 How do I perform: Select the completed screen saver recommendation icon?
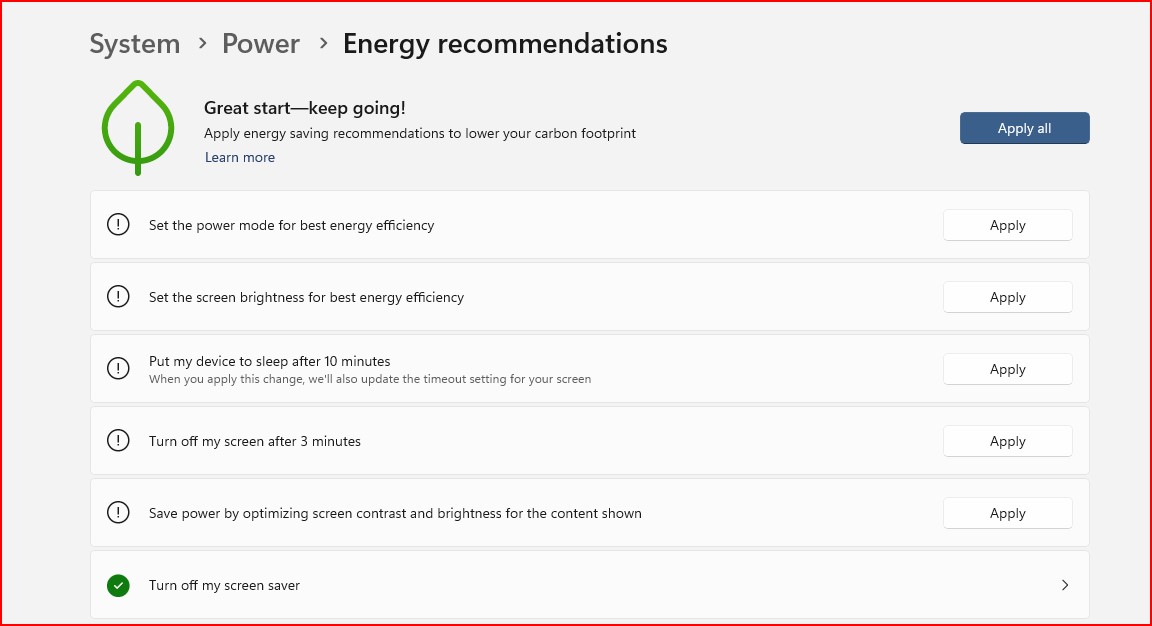(118, 585)
